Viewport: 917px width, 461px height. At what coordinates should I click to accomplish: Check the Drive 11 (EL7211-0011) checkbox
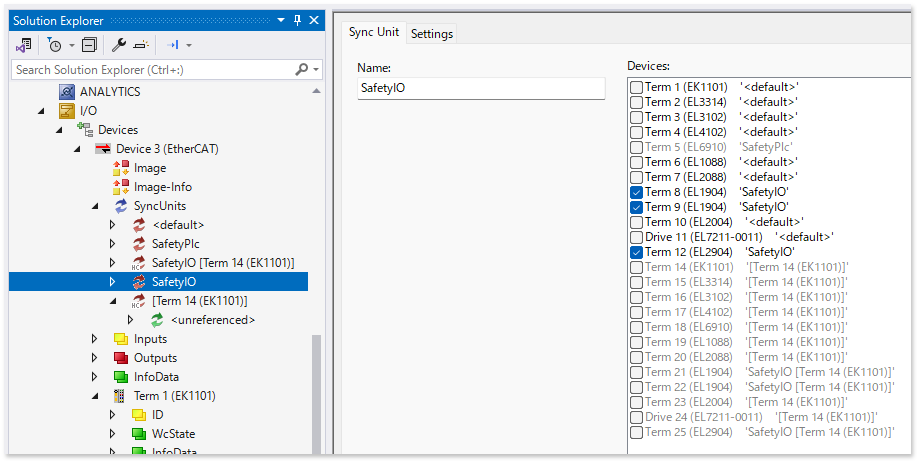[x=636, y=237]
